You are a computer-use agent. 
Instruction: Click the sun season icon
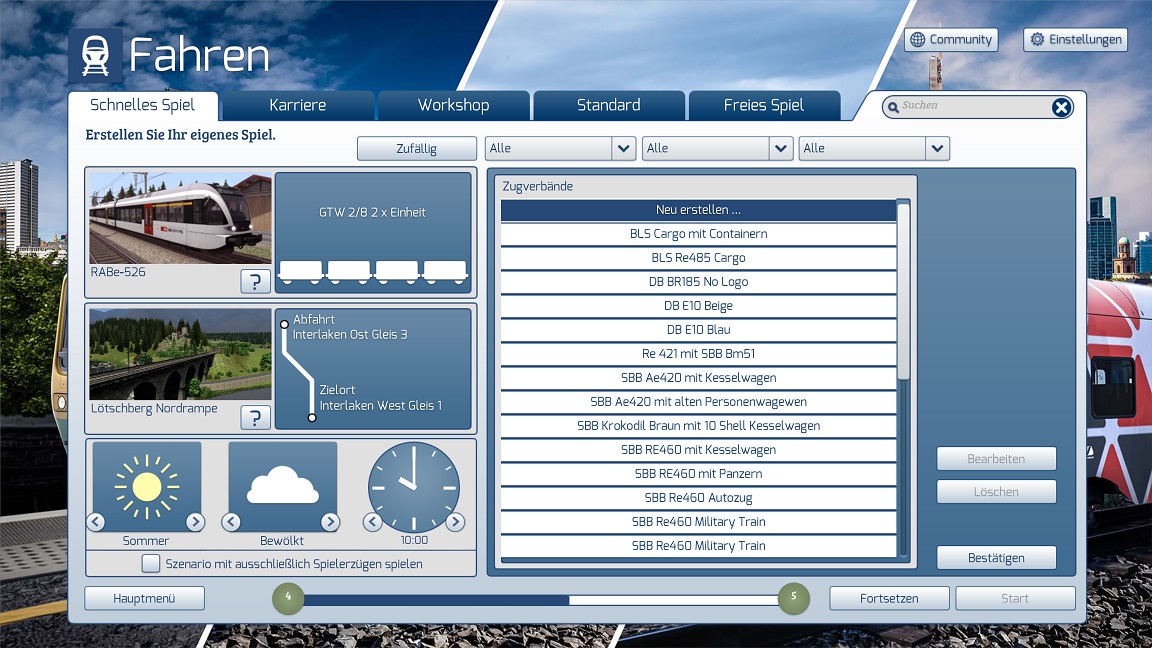click(x=146, y=486)
